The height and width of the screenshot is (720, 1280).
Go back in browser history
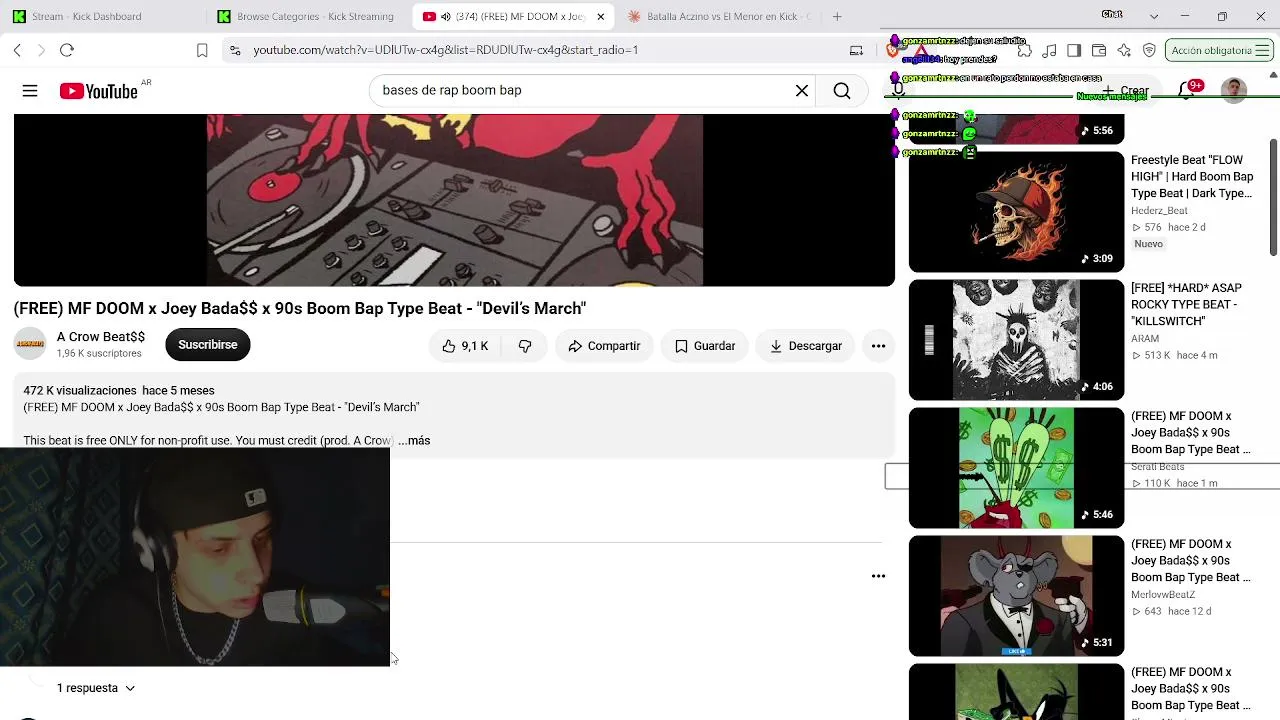click(17, 50)
